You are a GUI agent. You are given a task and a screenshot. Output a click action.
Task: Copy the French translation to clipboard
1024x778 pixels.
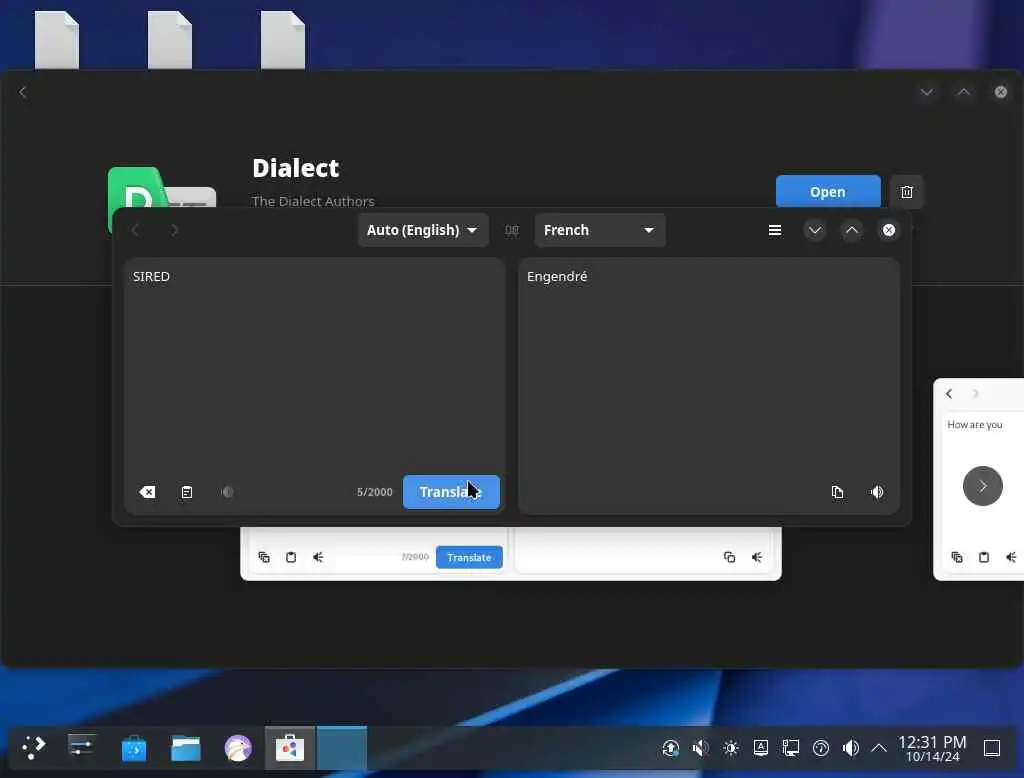point(837,492)
